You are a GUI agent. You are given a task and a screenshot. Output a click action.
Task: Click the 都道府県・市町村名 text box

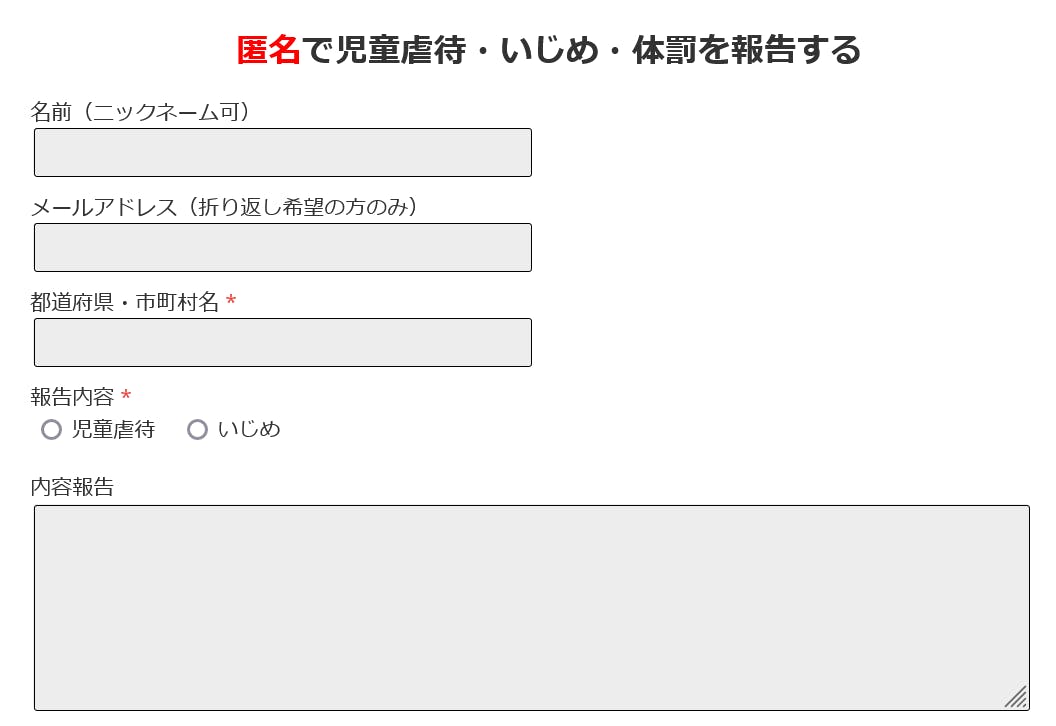(x=282, y=343)
